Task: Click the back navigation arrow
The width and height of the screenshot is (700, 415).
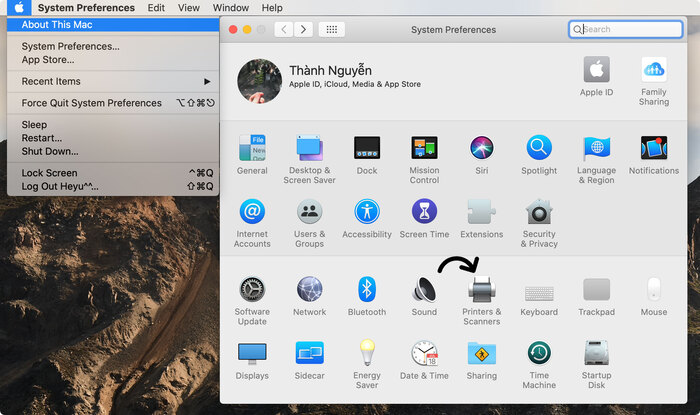Action: tap(284, 29)
